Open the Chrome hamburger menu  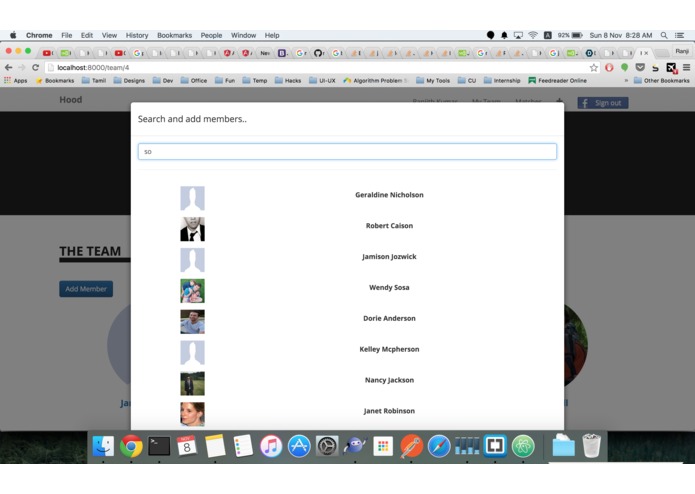[x=686, y=67]
